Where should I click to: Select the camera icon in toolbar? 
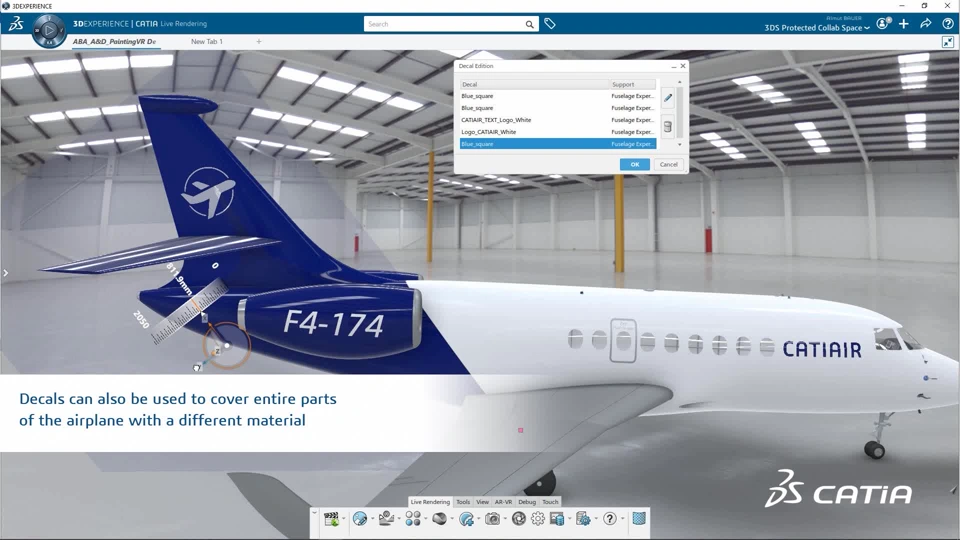[492, 519]
